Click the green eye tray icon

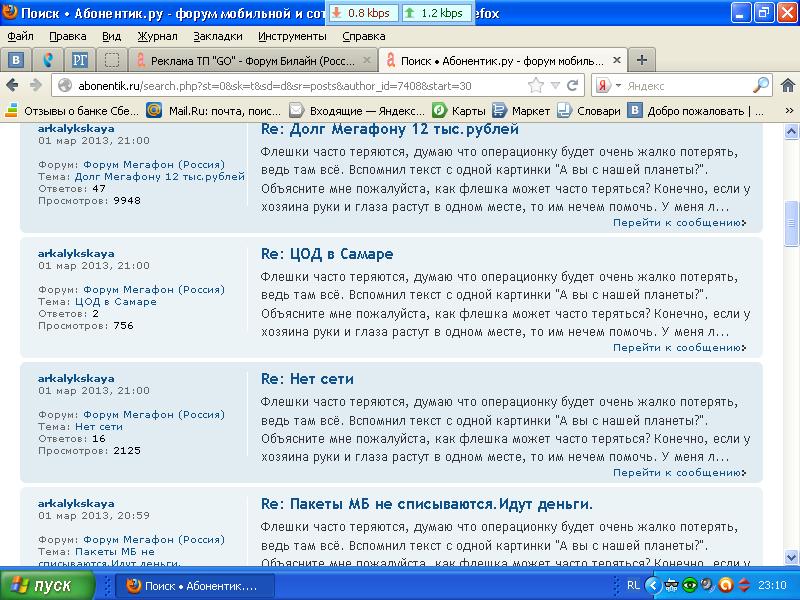tap(690, 585)
